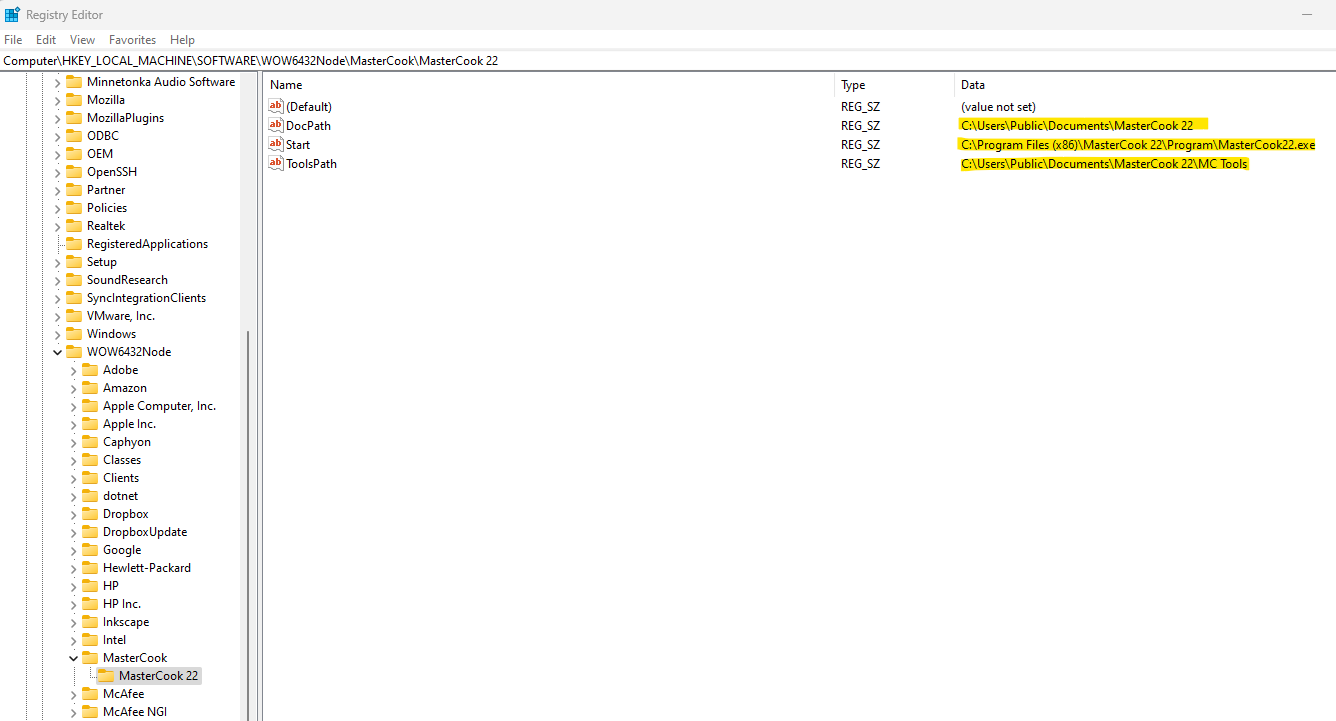Minimize the Registry Editor window
Viewport: 1336px width, 721px height.
point(1306,15)
